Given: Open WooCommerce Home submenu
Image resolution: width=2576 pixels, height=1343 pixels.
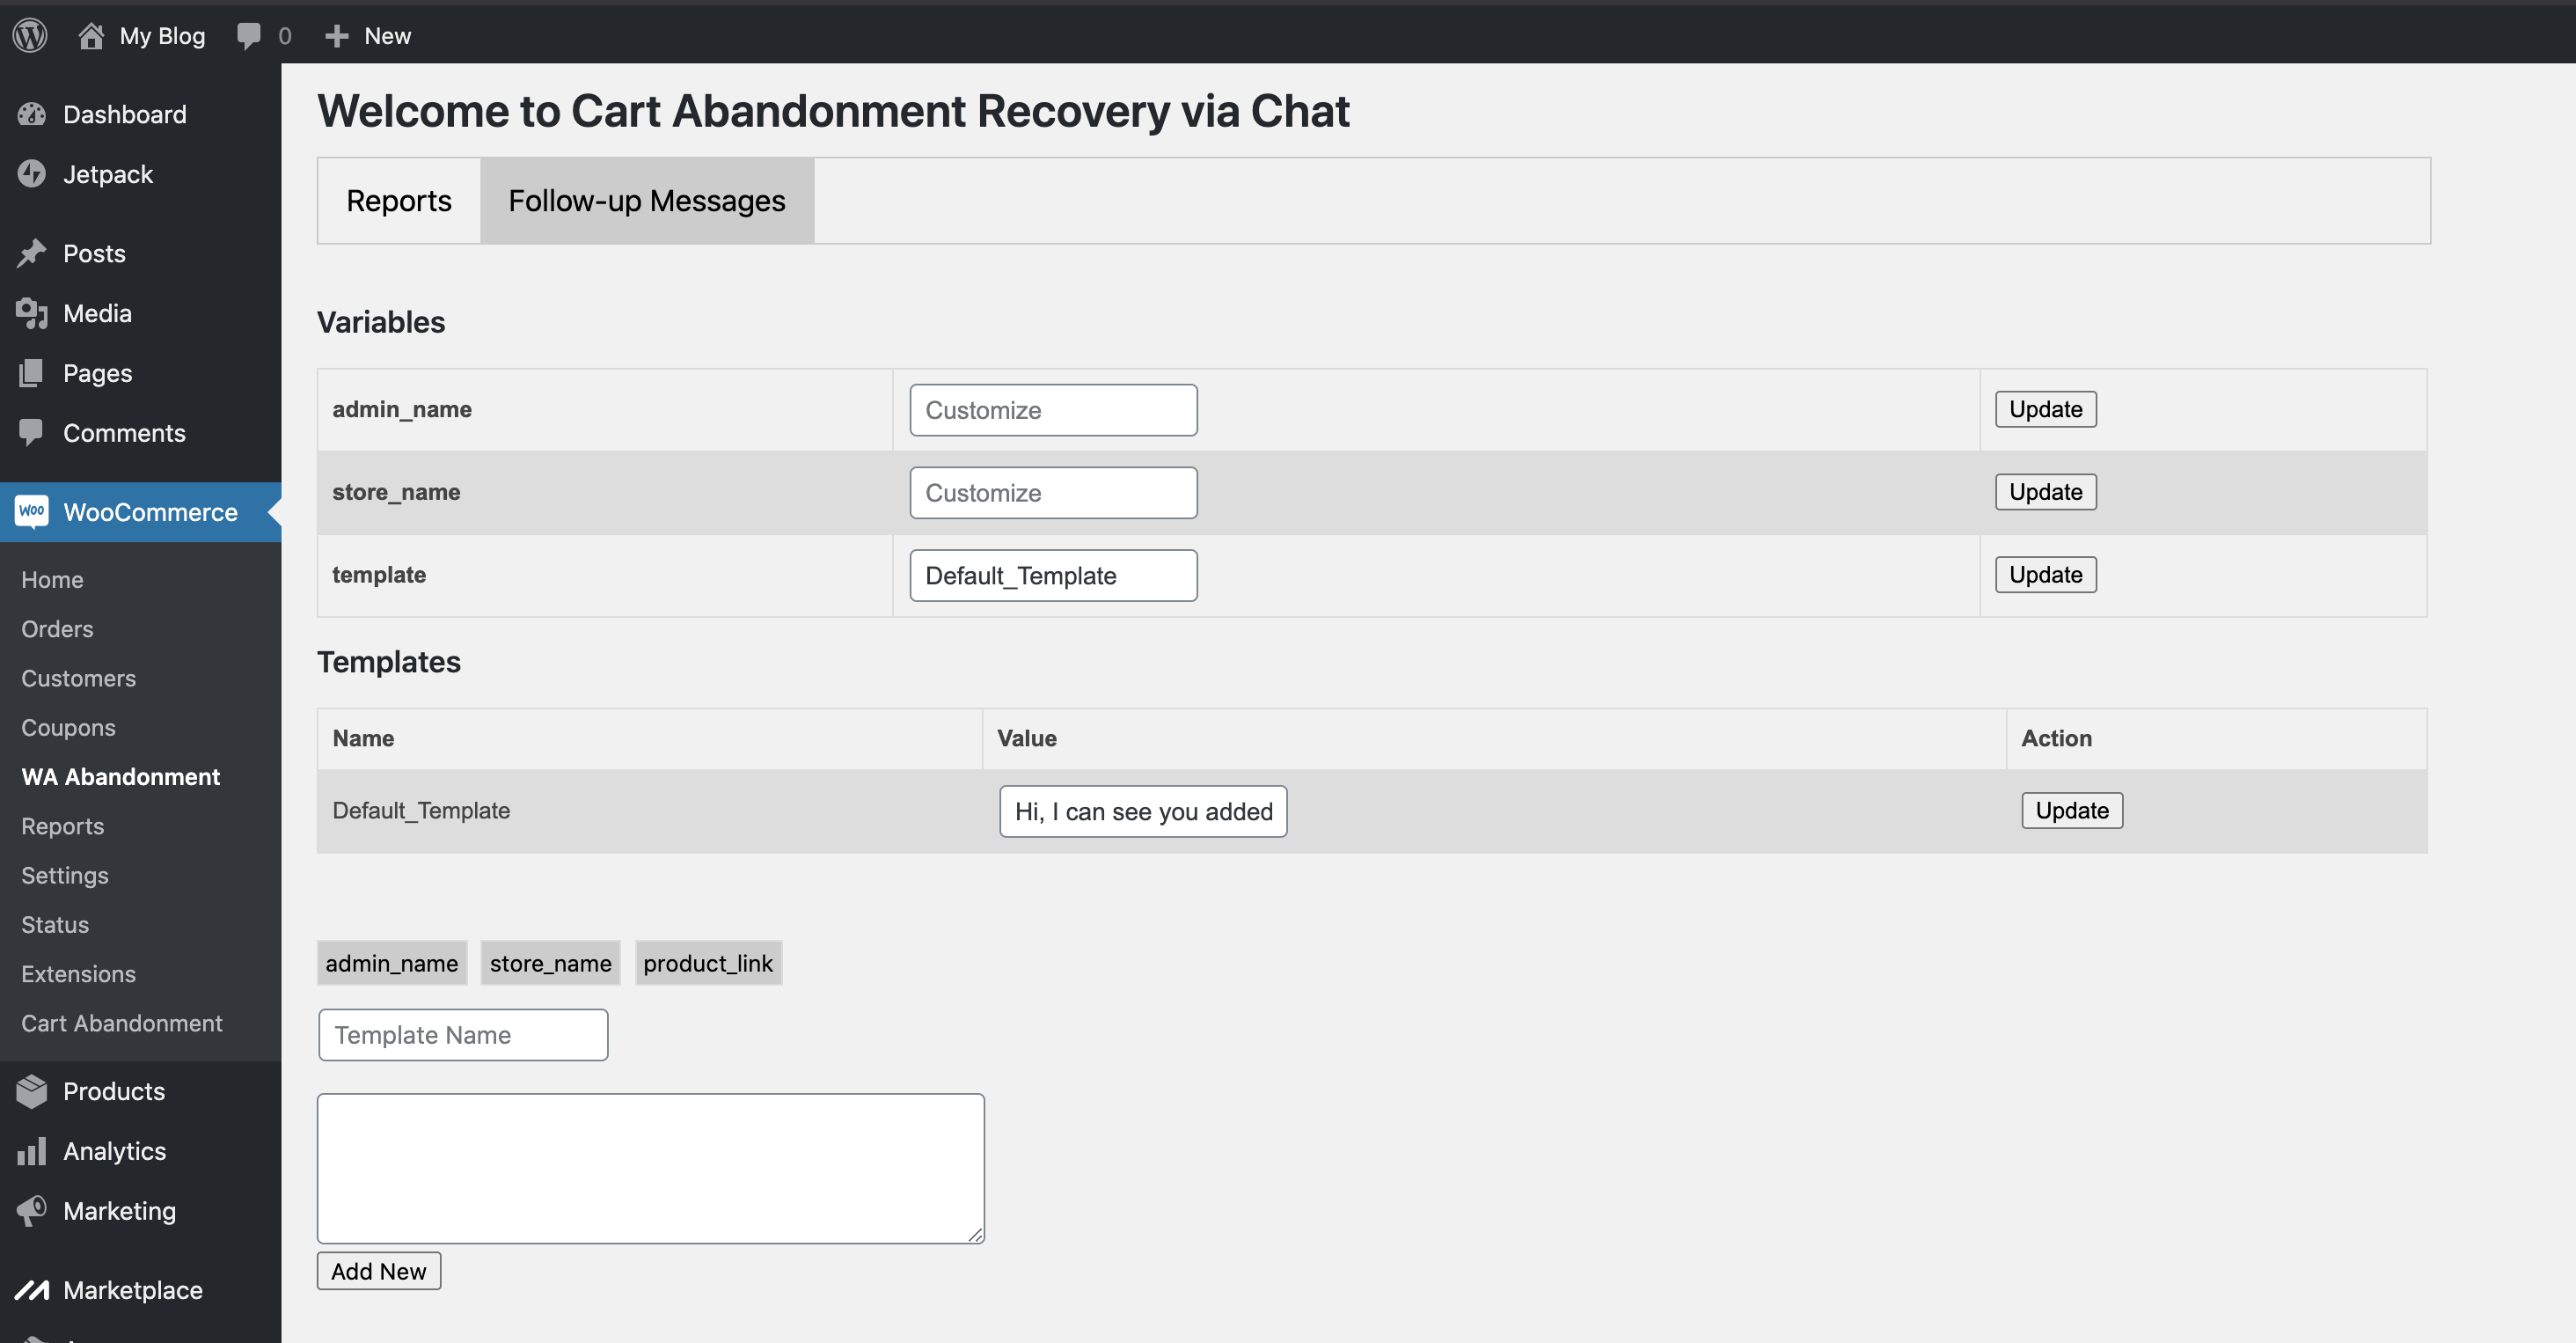Looking at the screenshot, I should pyautogui.click(x=52, y=580).
